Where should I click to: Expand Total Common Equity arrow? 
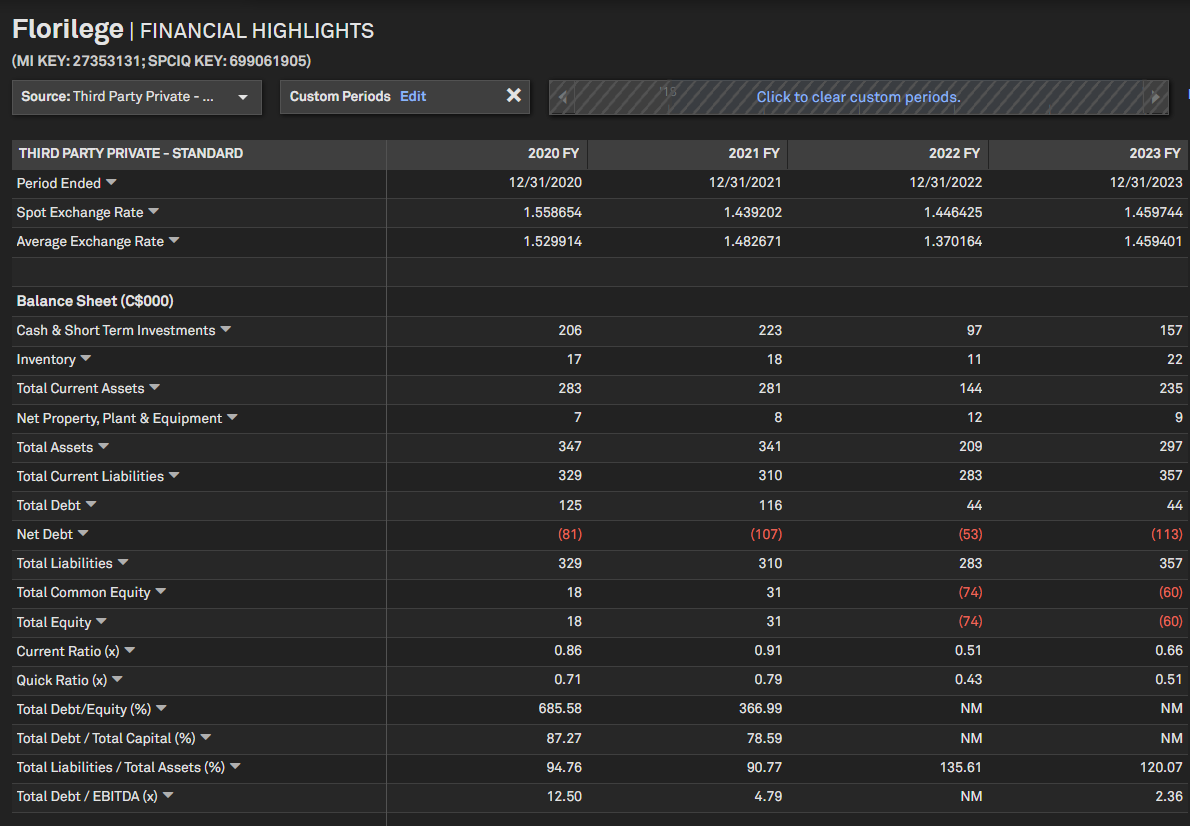(161, 591)
